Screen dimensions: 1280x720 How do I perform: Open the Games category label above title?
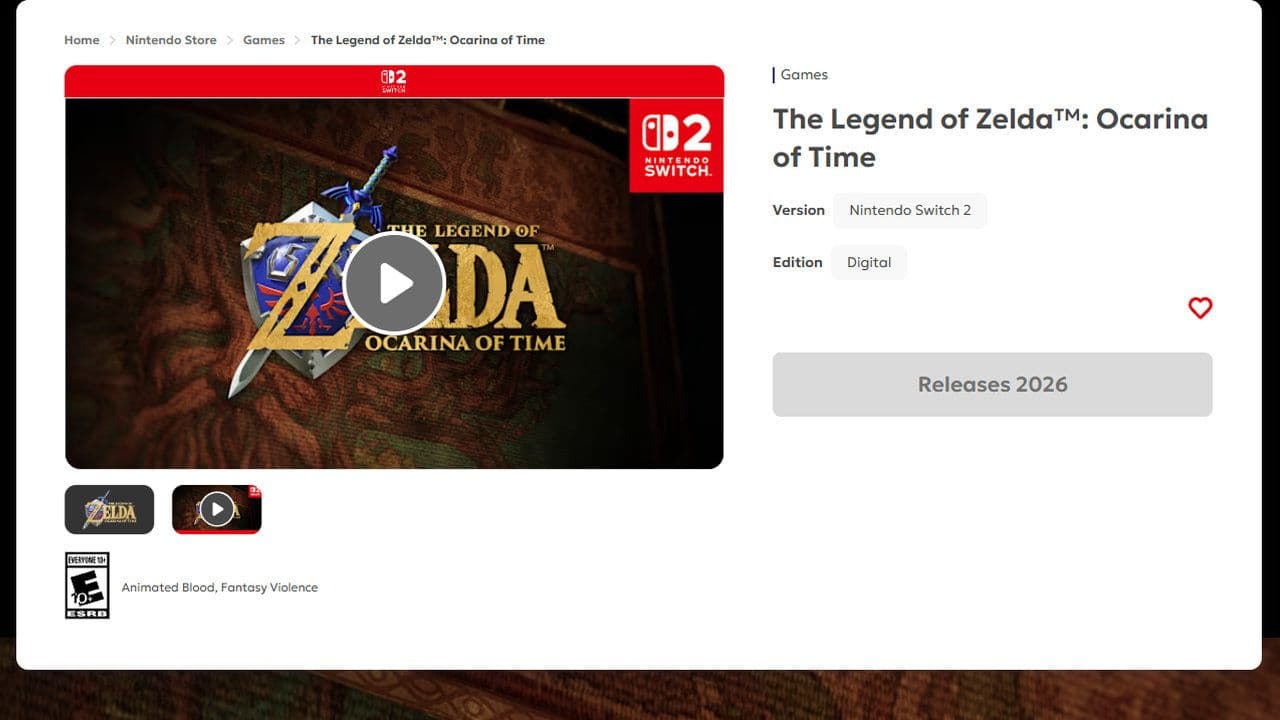click(x=804, y=75)
